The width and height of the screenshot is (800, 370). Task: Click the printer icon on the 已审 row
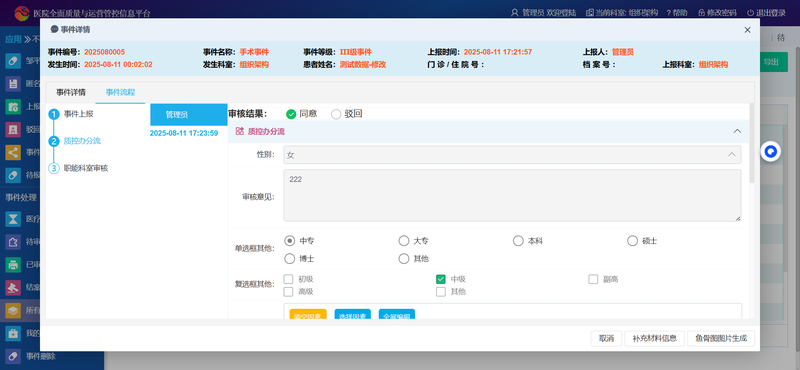point(13,264)
